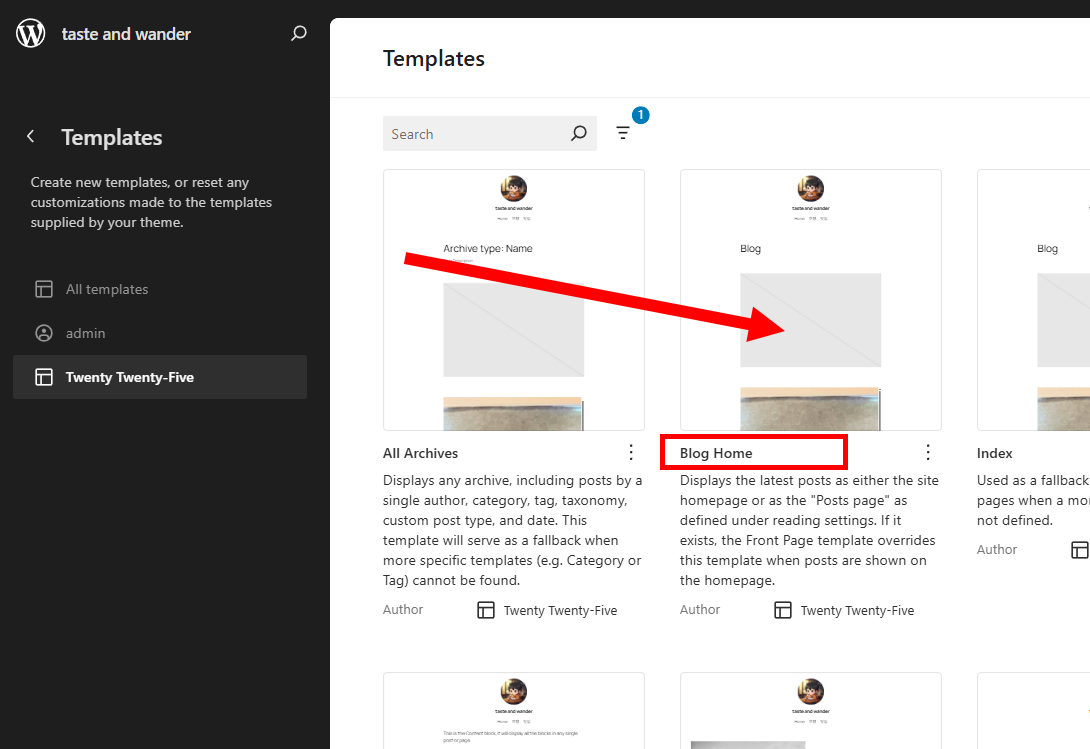Open actions menu for Blog Home
Image resolution: width=1090 pixels, height=749 pixels.
[x=928, y=452]
